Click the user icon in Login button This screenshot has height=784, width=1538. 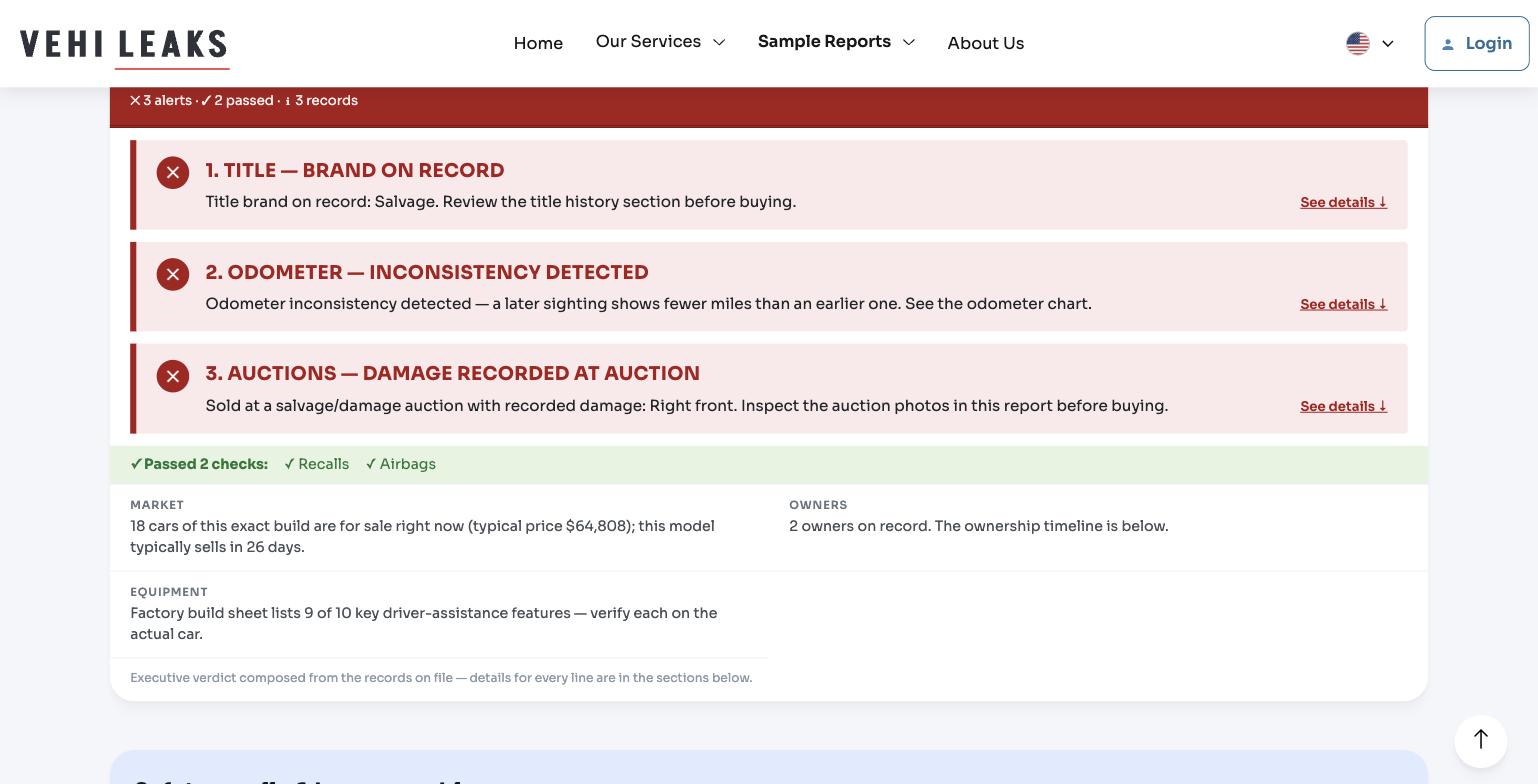pos(1447,44)
